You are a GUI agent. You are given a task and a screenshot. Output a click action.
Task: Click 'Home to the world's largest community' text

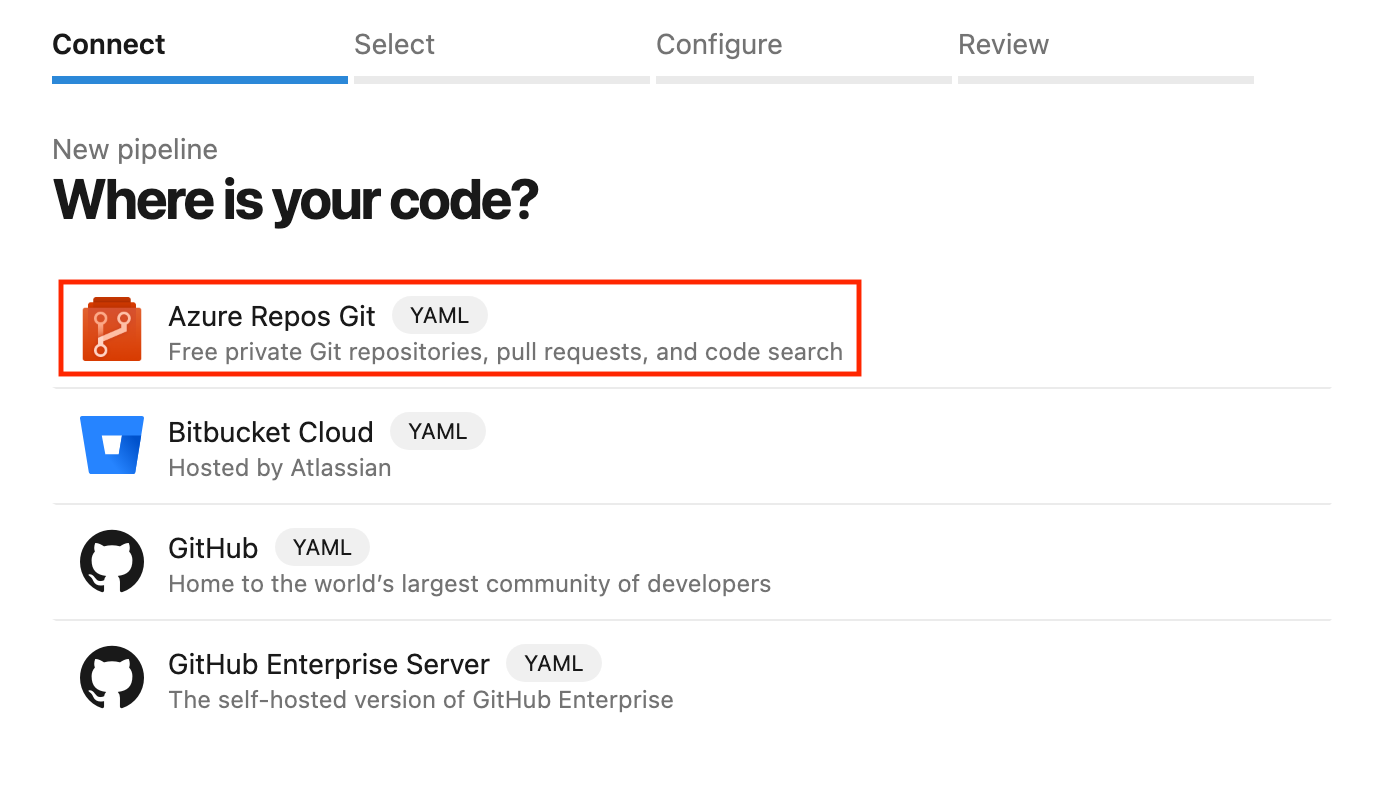tap(470, 584)
